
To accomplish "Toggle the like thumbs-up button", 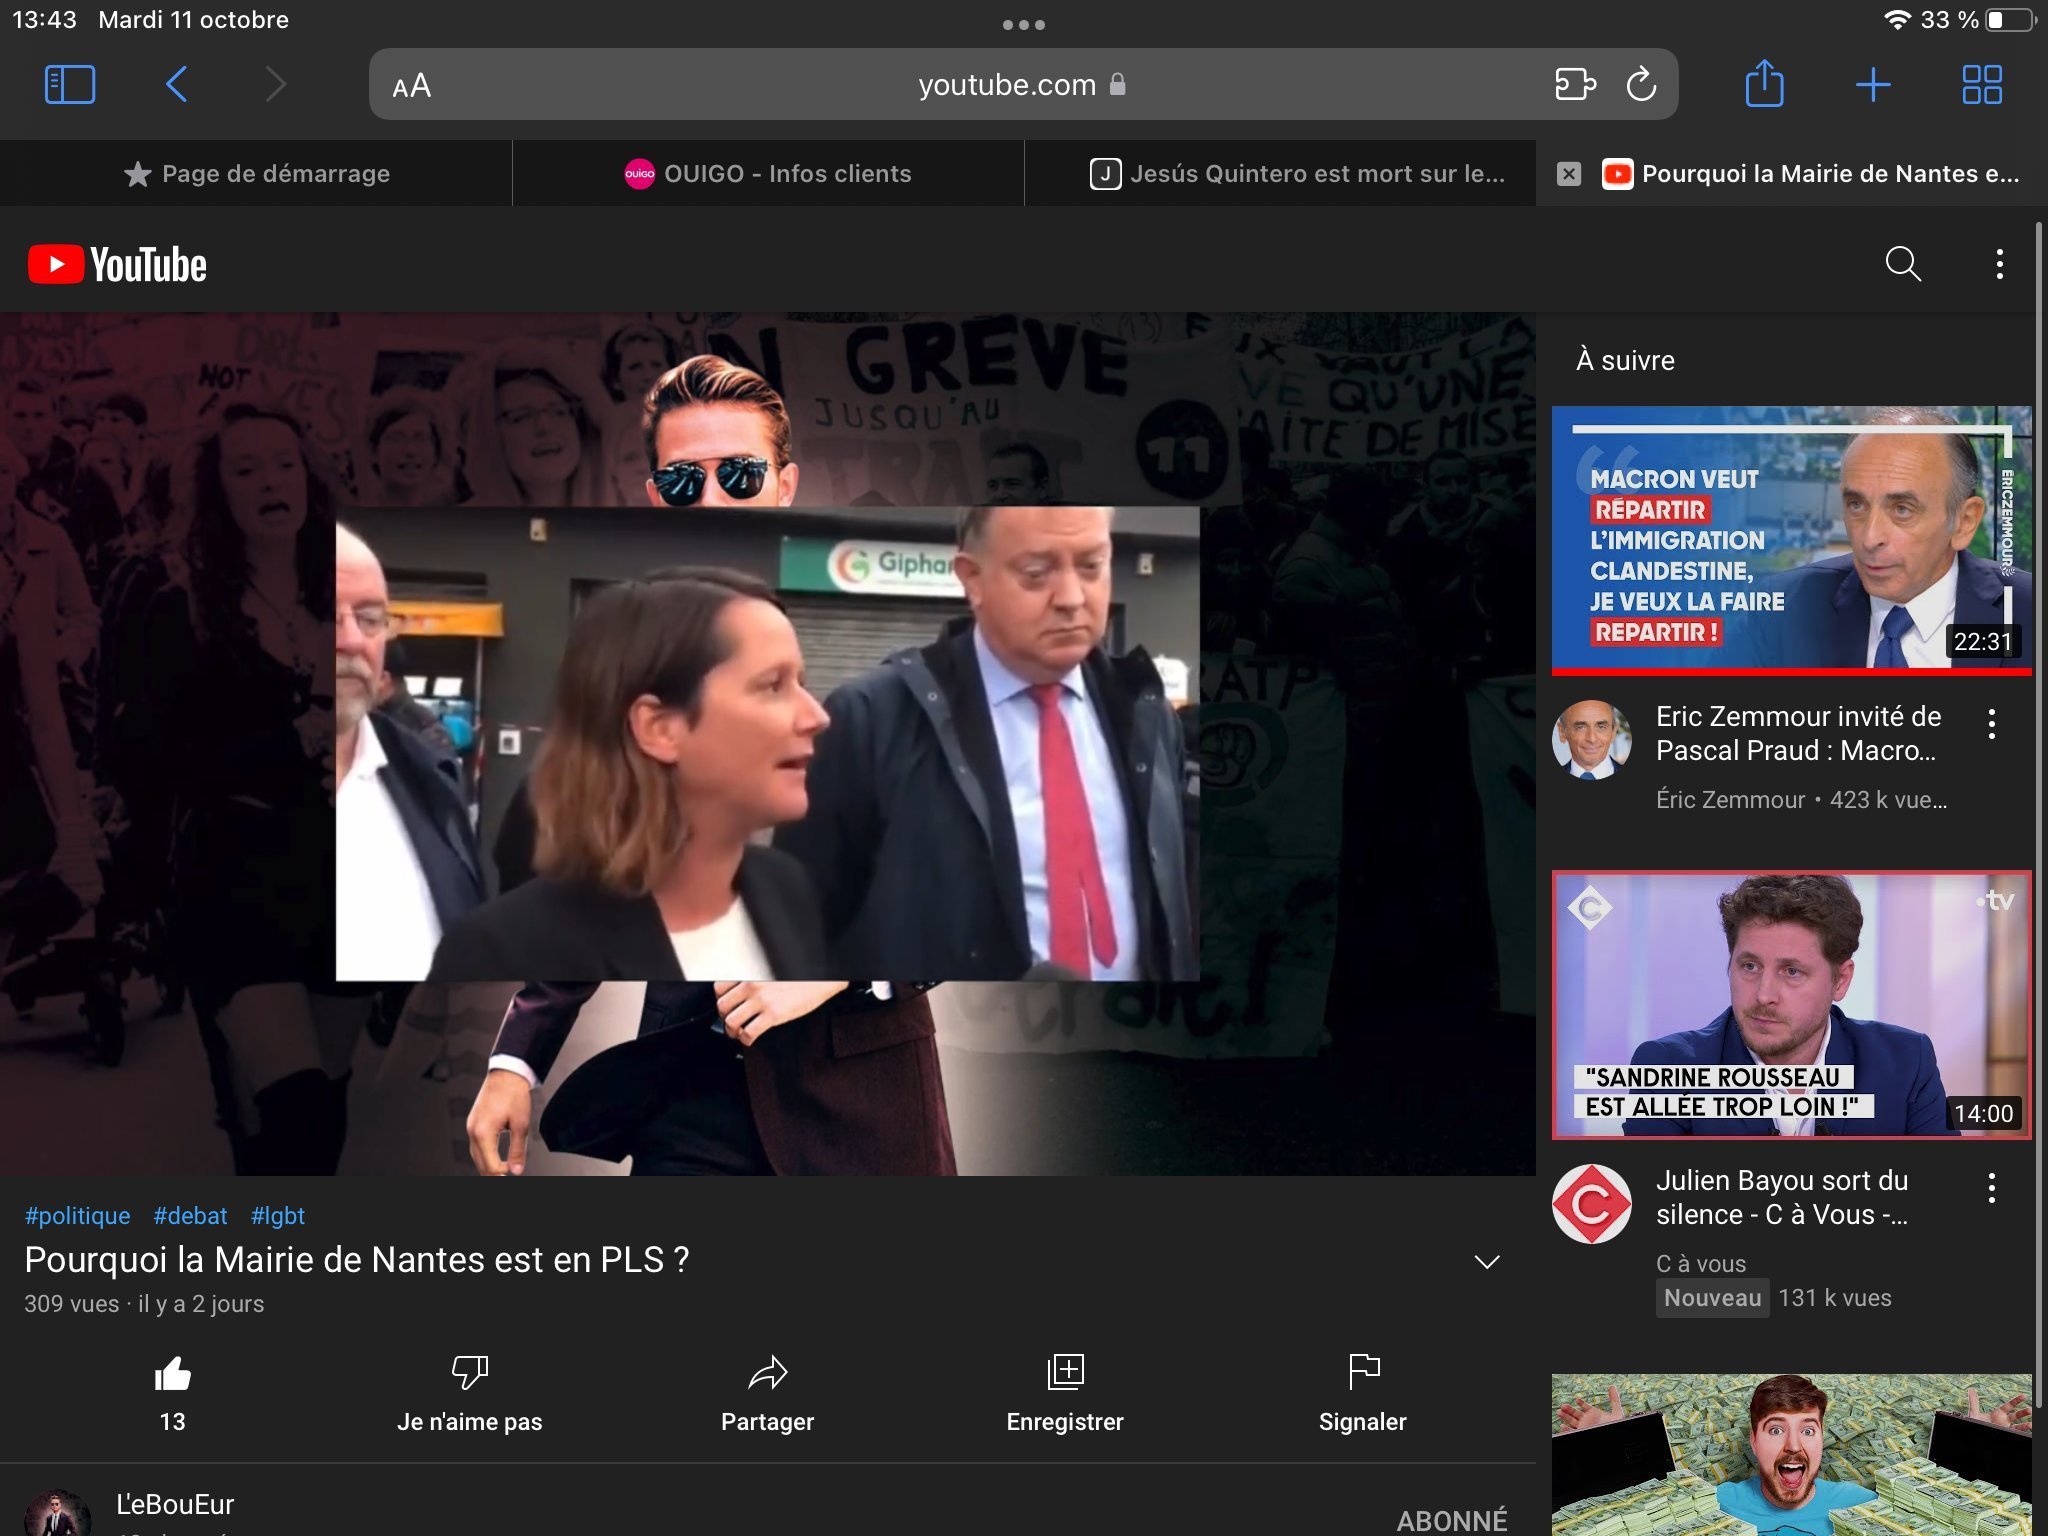I will (172, 1374).
